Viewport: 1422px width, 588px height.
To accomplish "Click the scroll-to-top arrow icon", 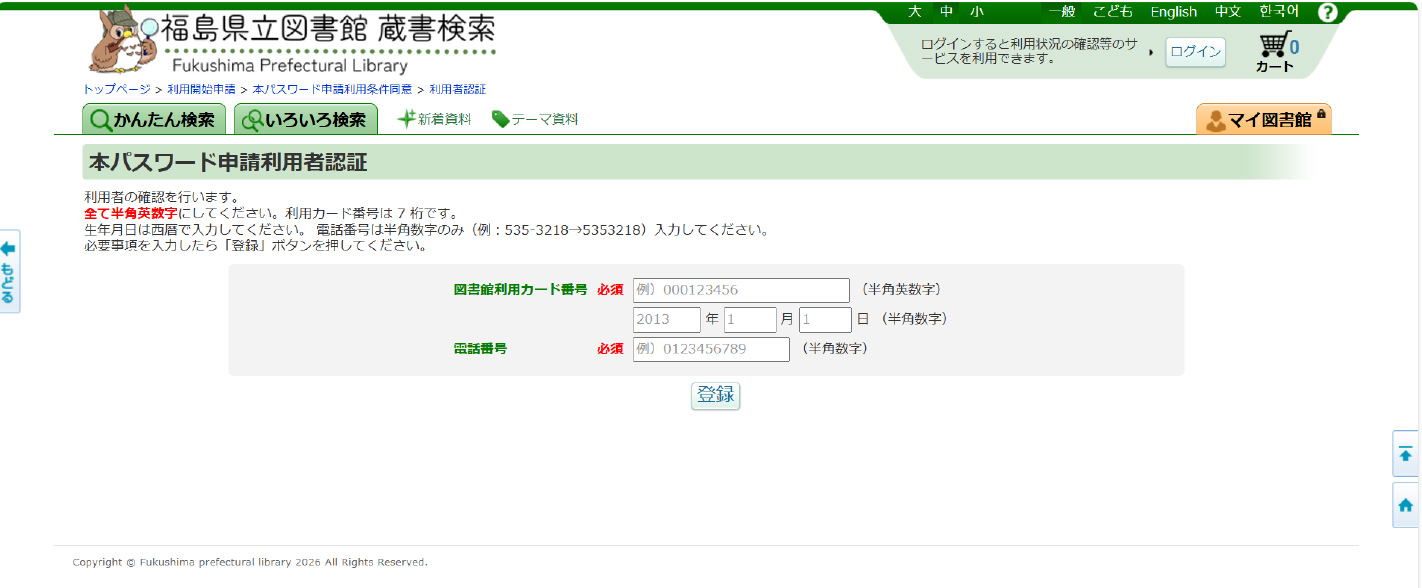I will click(x=1406, y=454).
